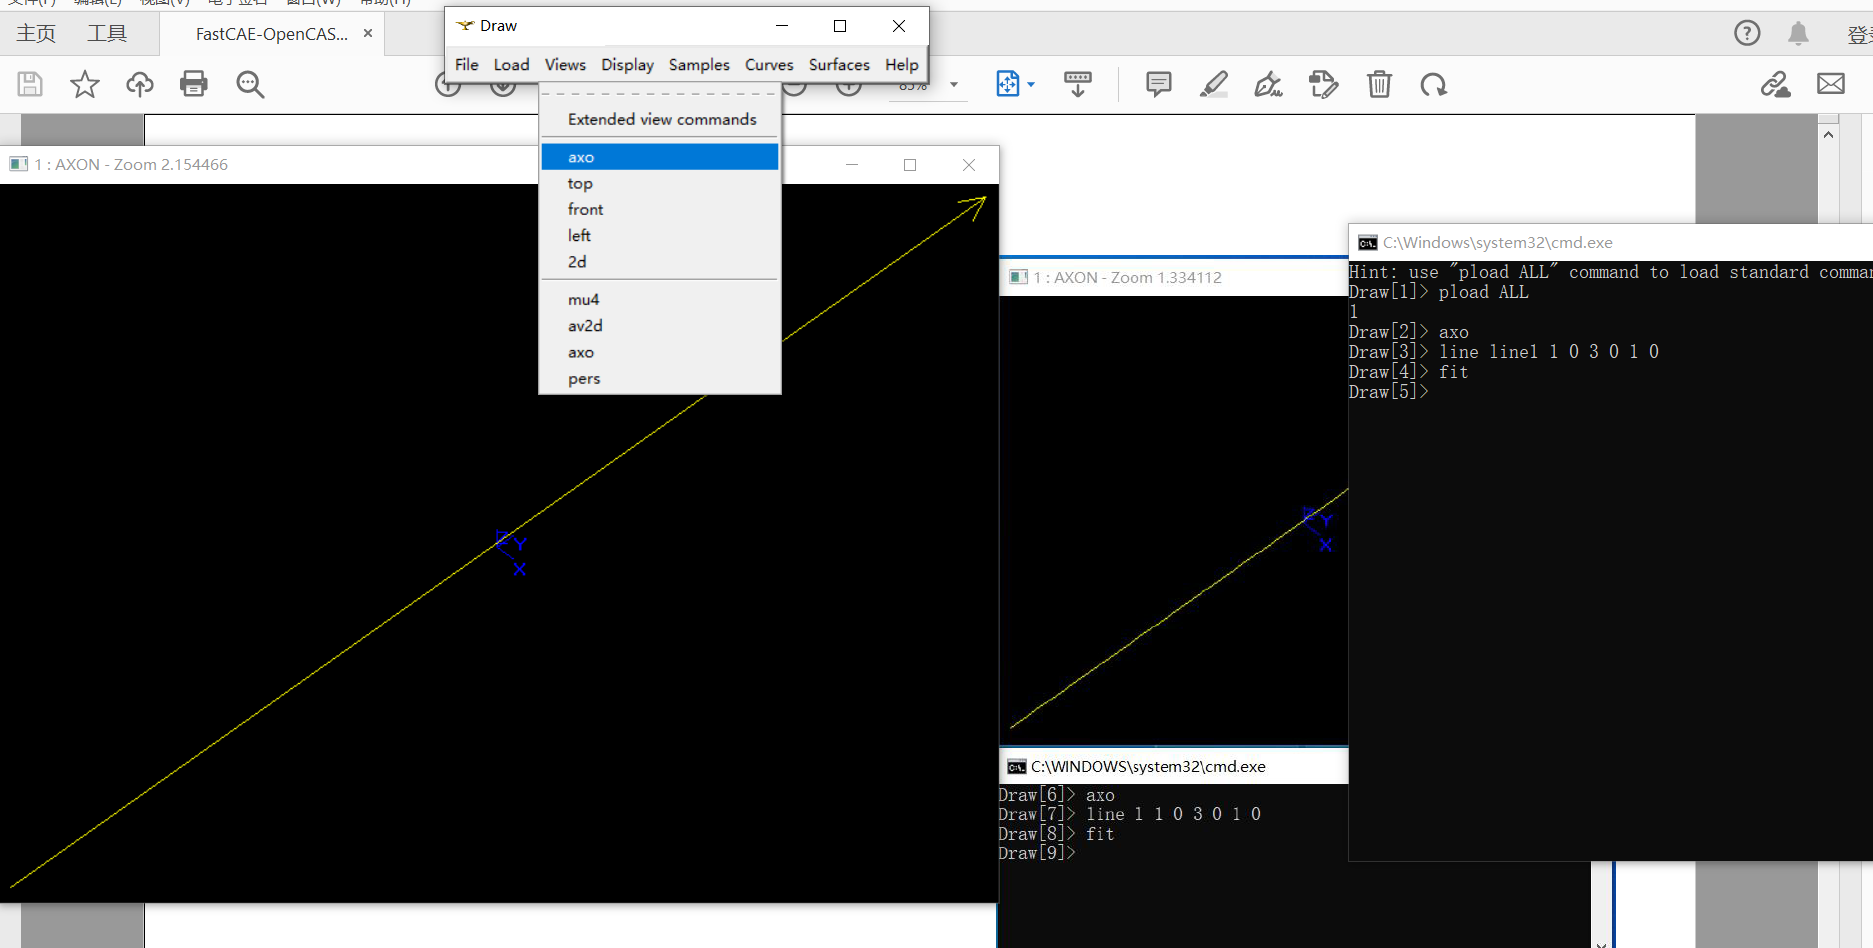Open the Surfaces menu in Draw
1873x948 pixels.
click(x=839, y=64)
